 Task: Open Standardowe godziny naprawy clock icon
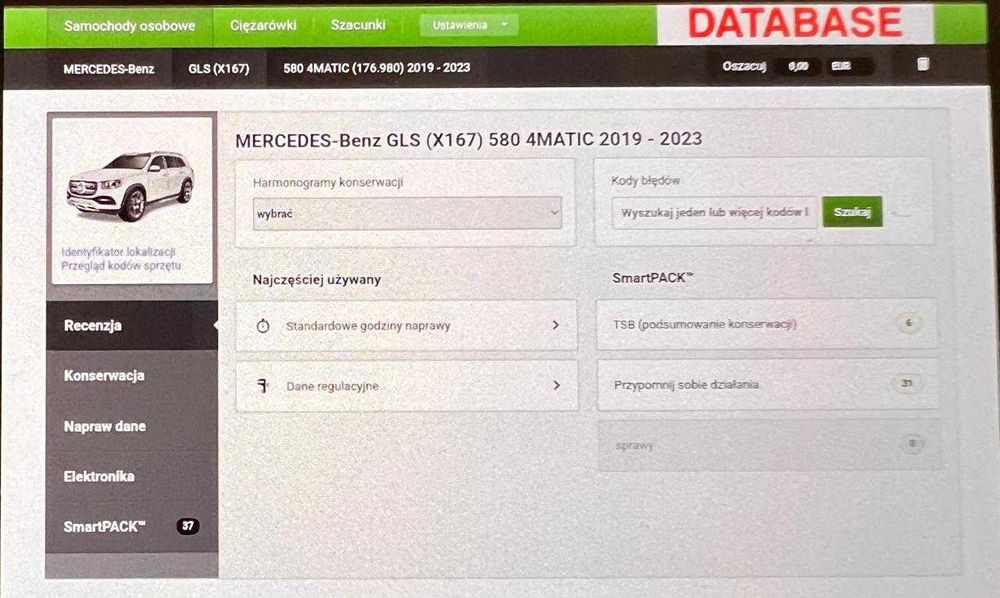click(x=263, y=326)
